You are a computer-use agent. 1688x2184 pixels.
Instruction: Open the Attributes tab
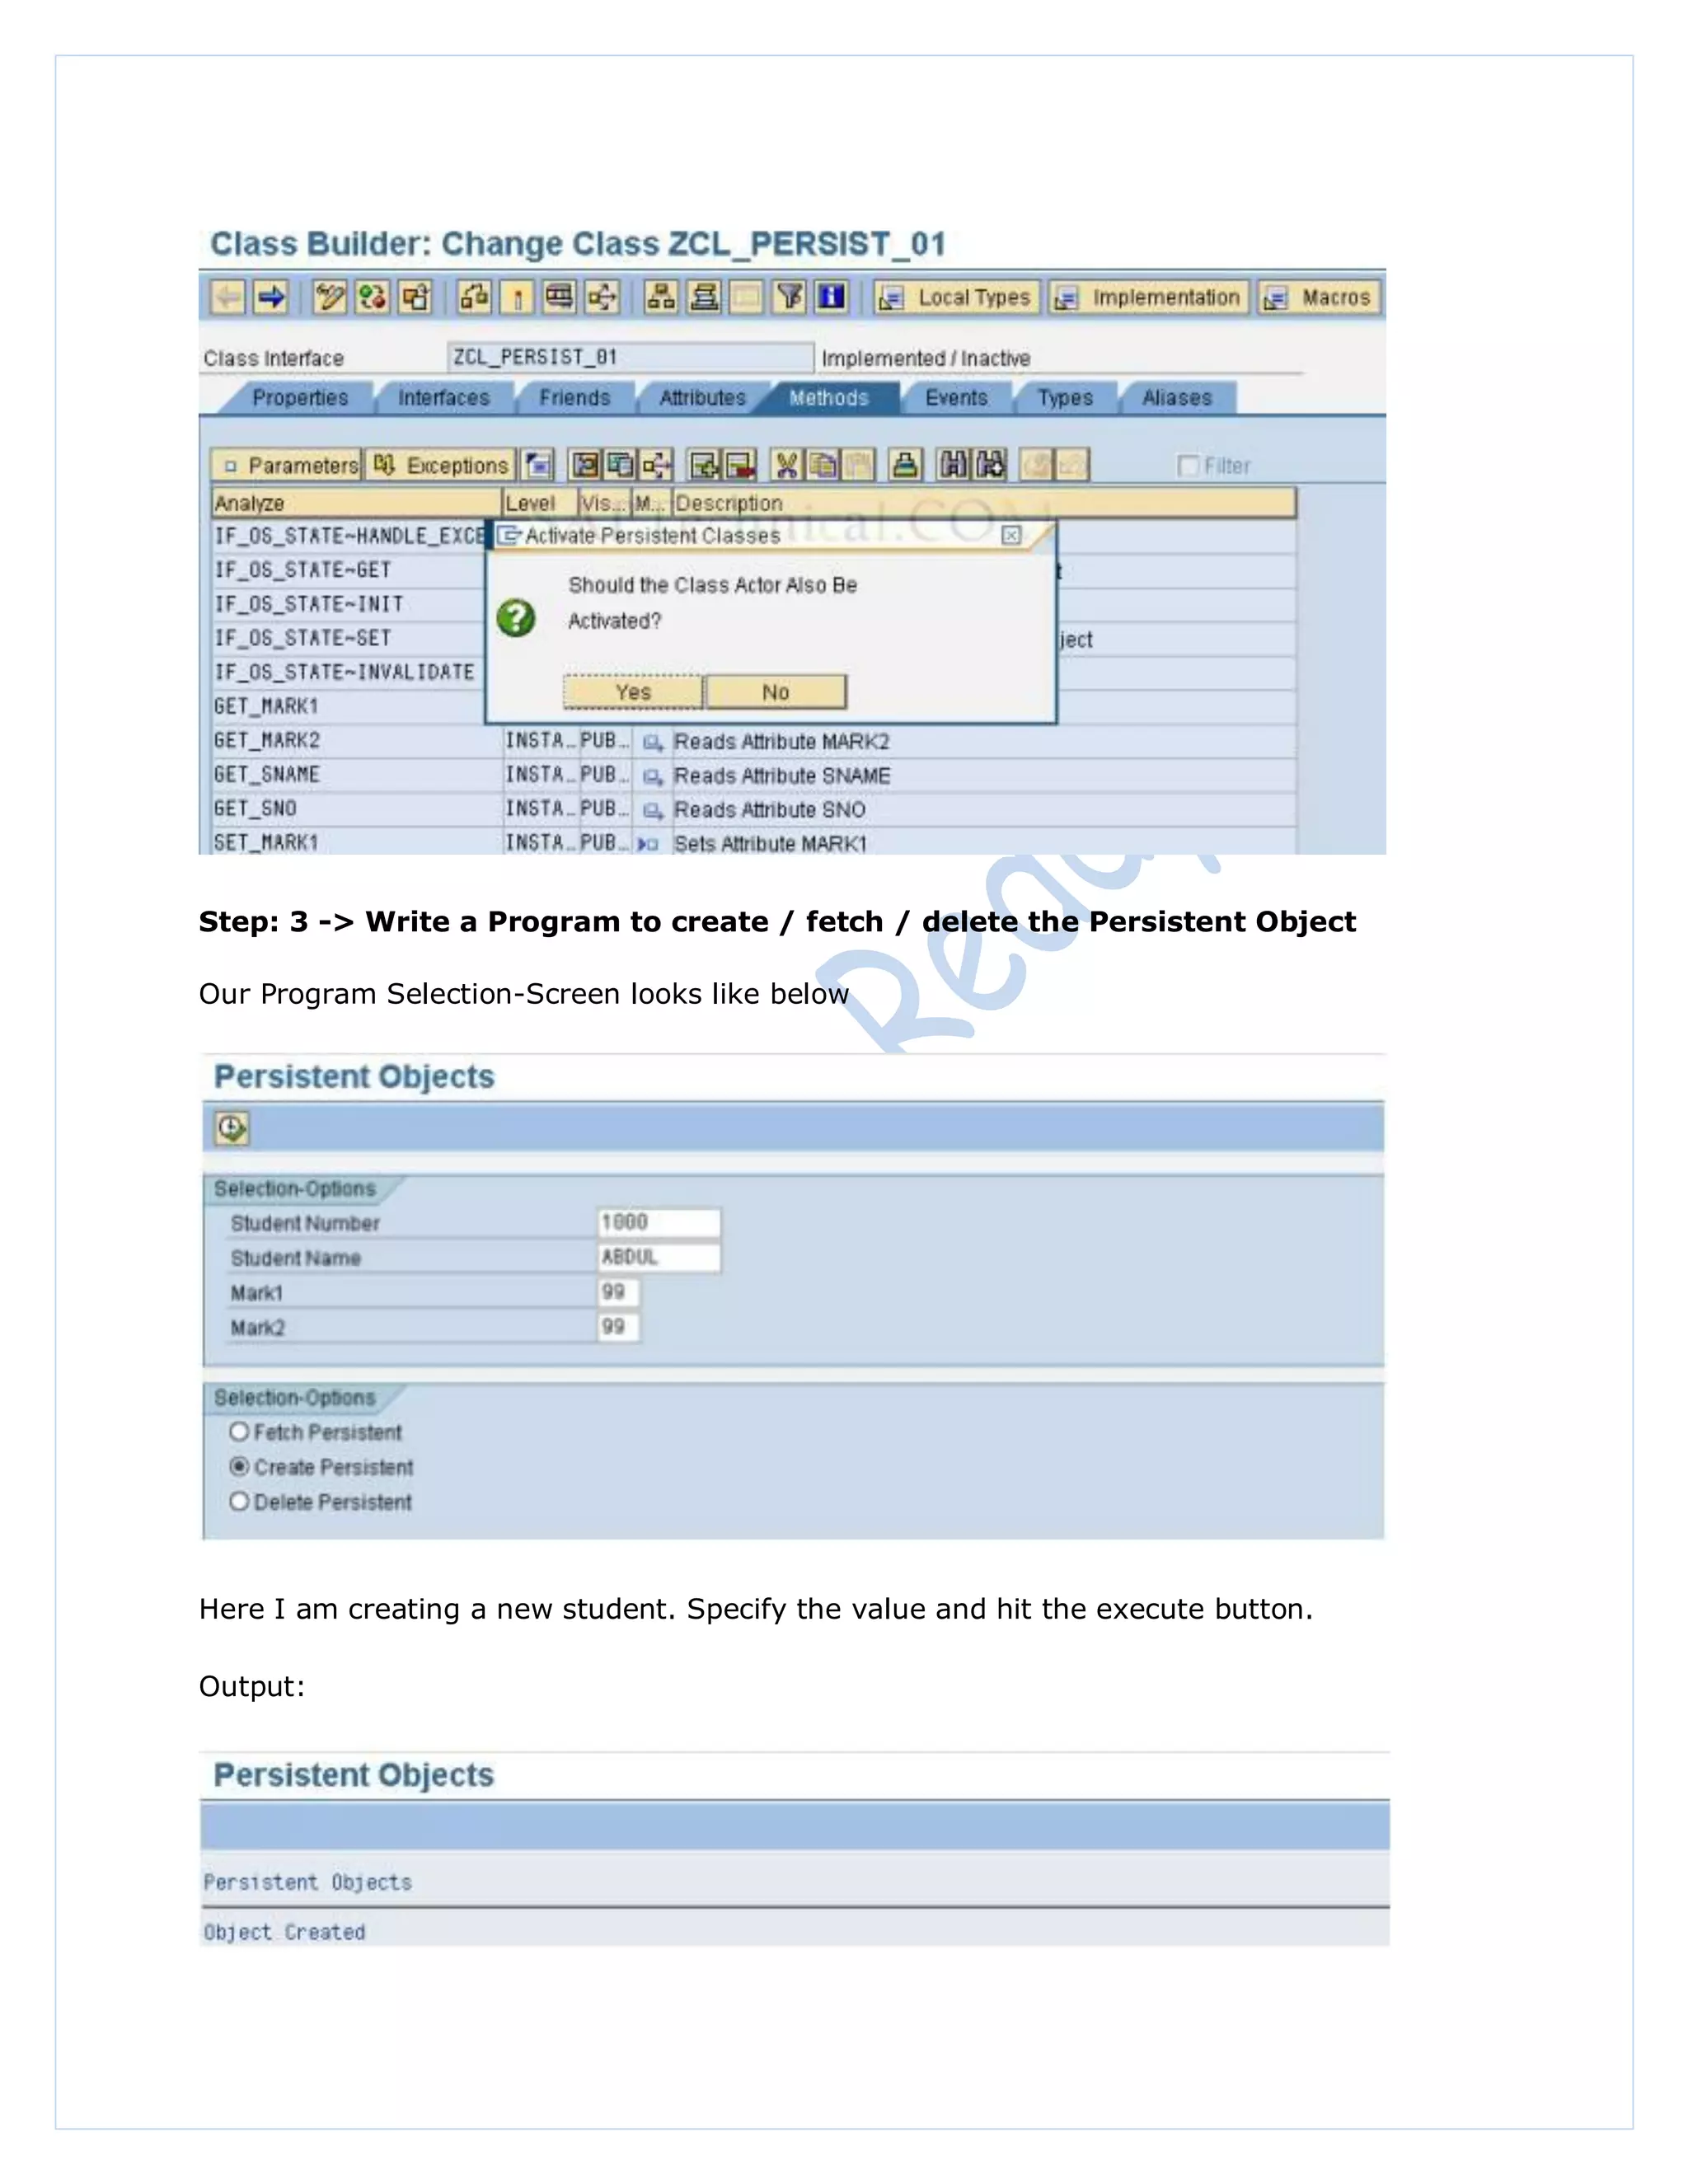pyautogui.click(x=703, y=398)
